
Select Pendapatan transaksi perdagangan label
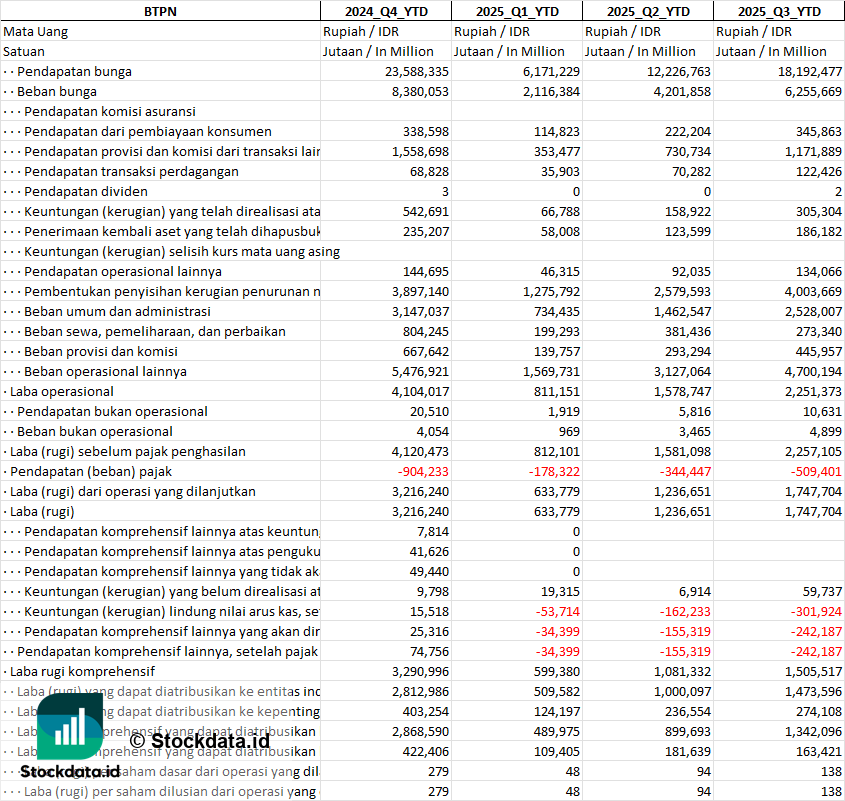[x=131, y=171]
